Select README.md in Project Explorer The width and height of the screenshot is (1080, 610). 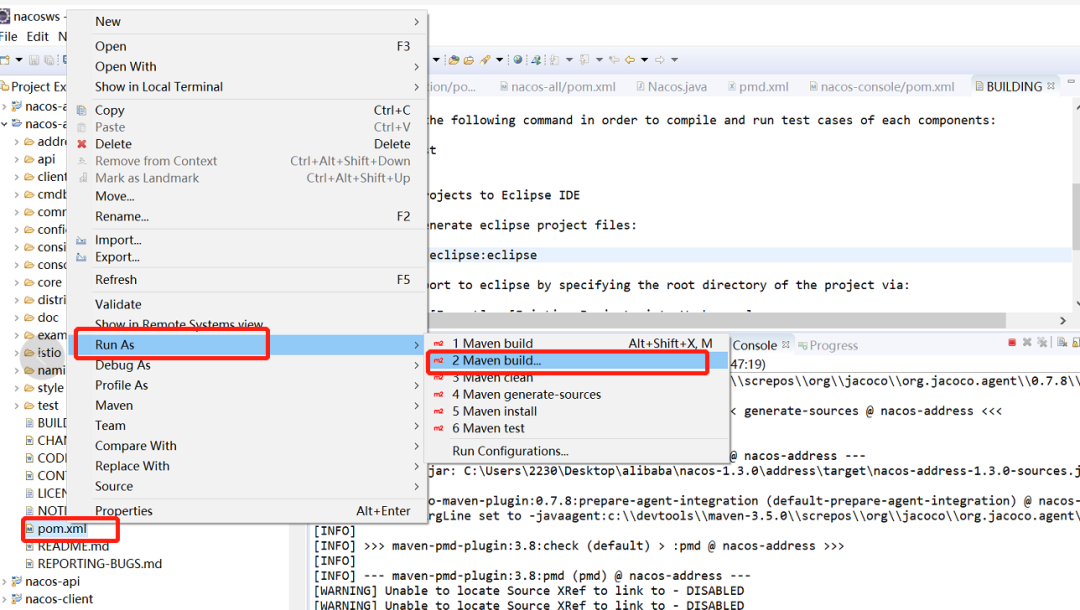point(73,547)
